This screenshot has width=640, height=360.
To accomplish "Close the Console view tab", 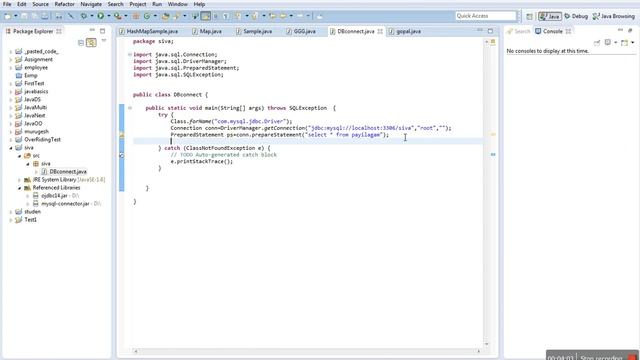I will pyautogui.click(x=568, y=31).
